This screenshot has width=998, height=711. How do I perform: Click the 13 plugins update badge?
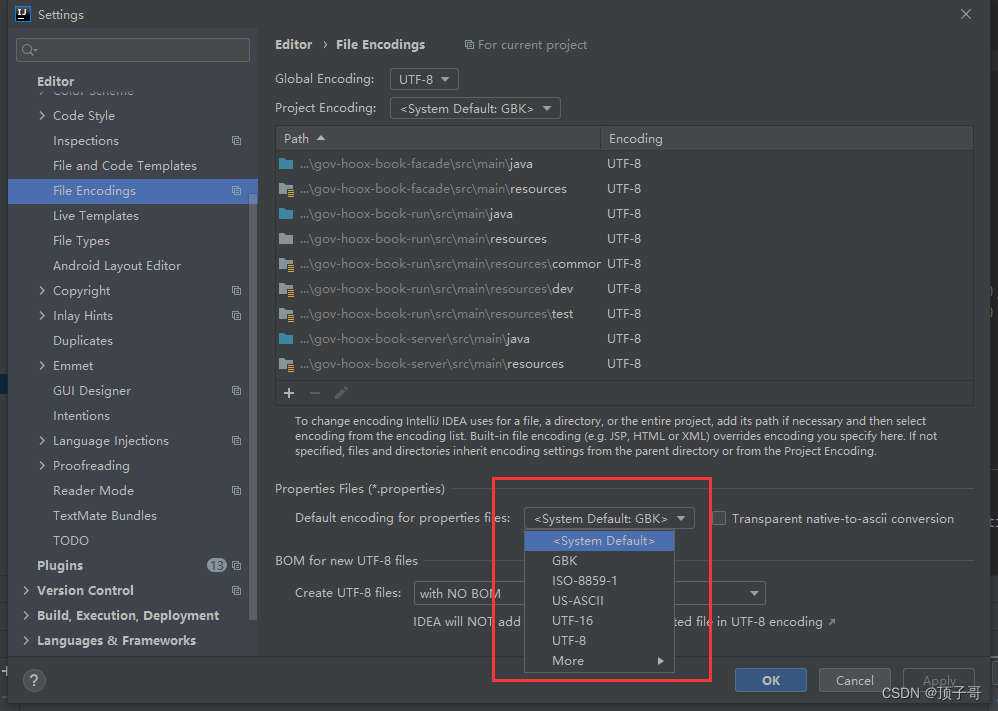(x=216, y=565)
